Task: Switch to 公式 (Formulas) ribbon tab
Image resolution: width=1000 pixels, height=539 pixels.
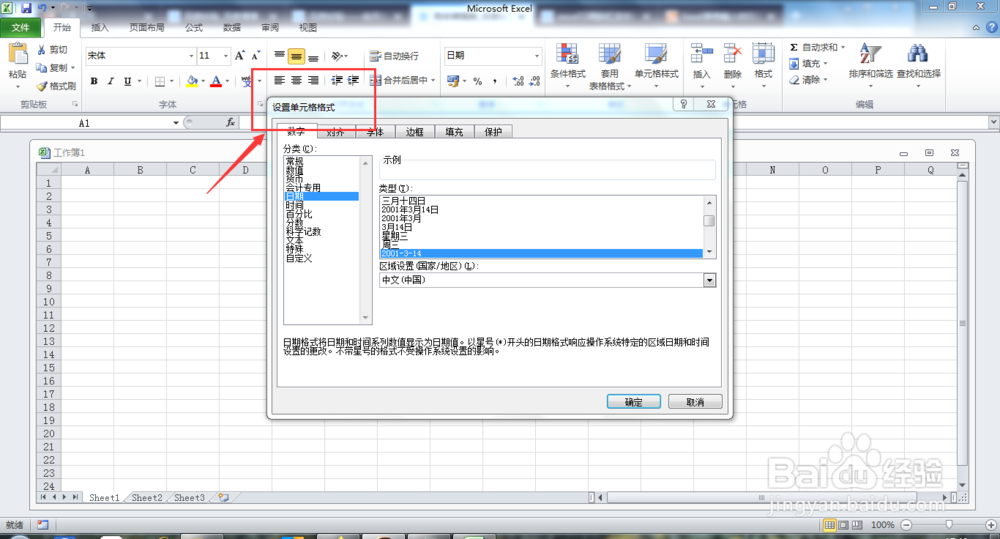Action: pyautogui.click(x=194, y=27)
